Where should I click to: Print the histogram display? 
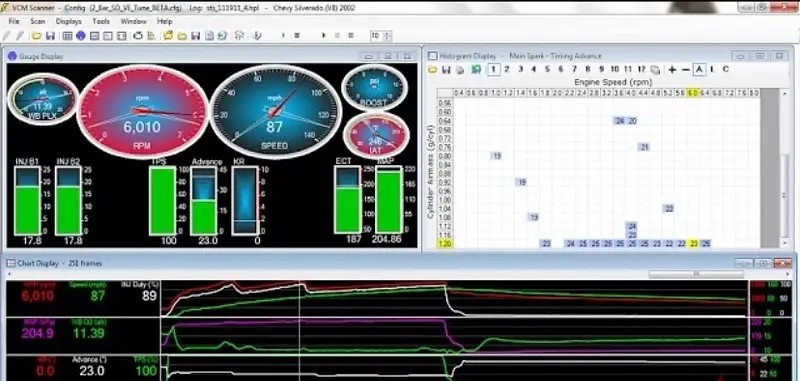click(x=460, y=70)
